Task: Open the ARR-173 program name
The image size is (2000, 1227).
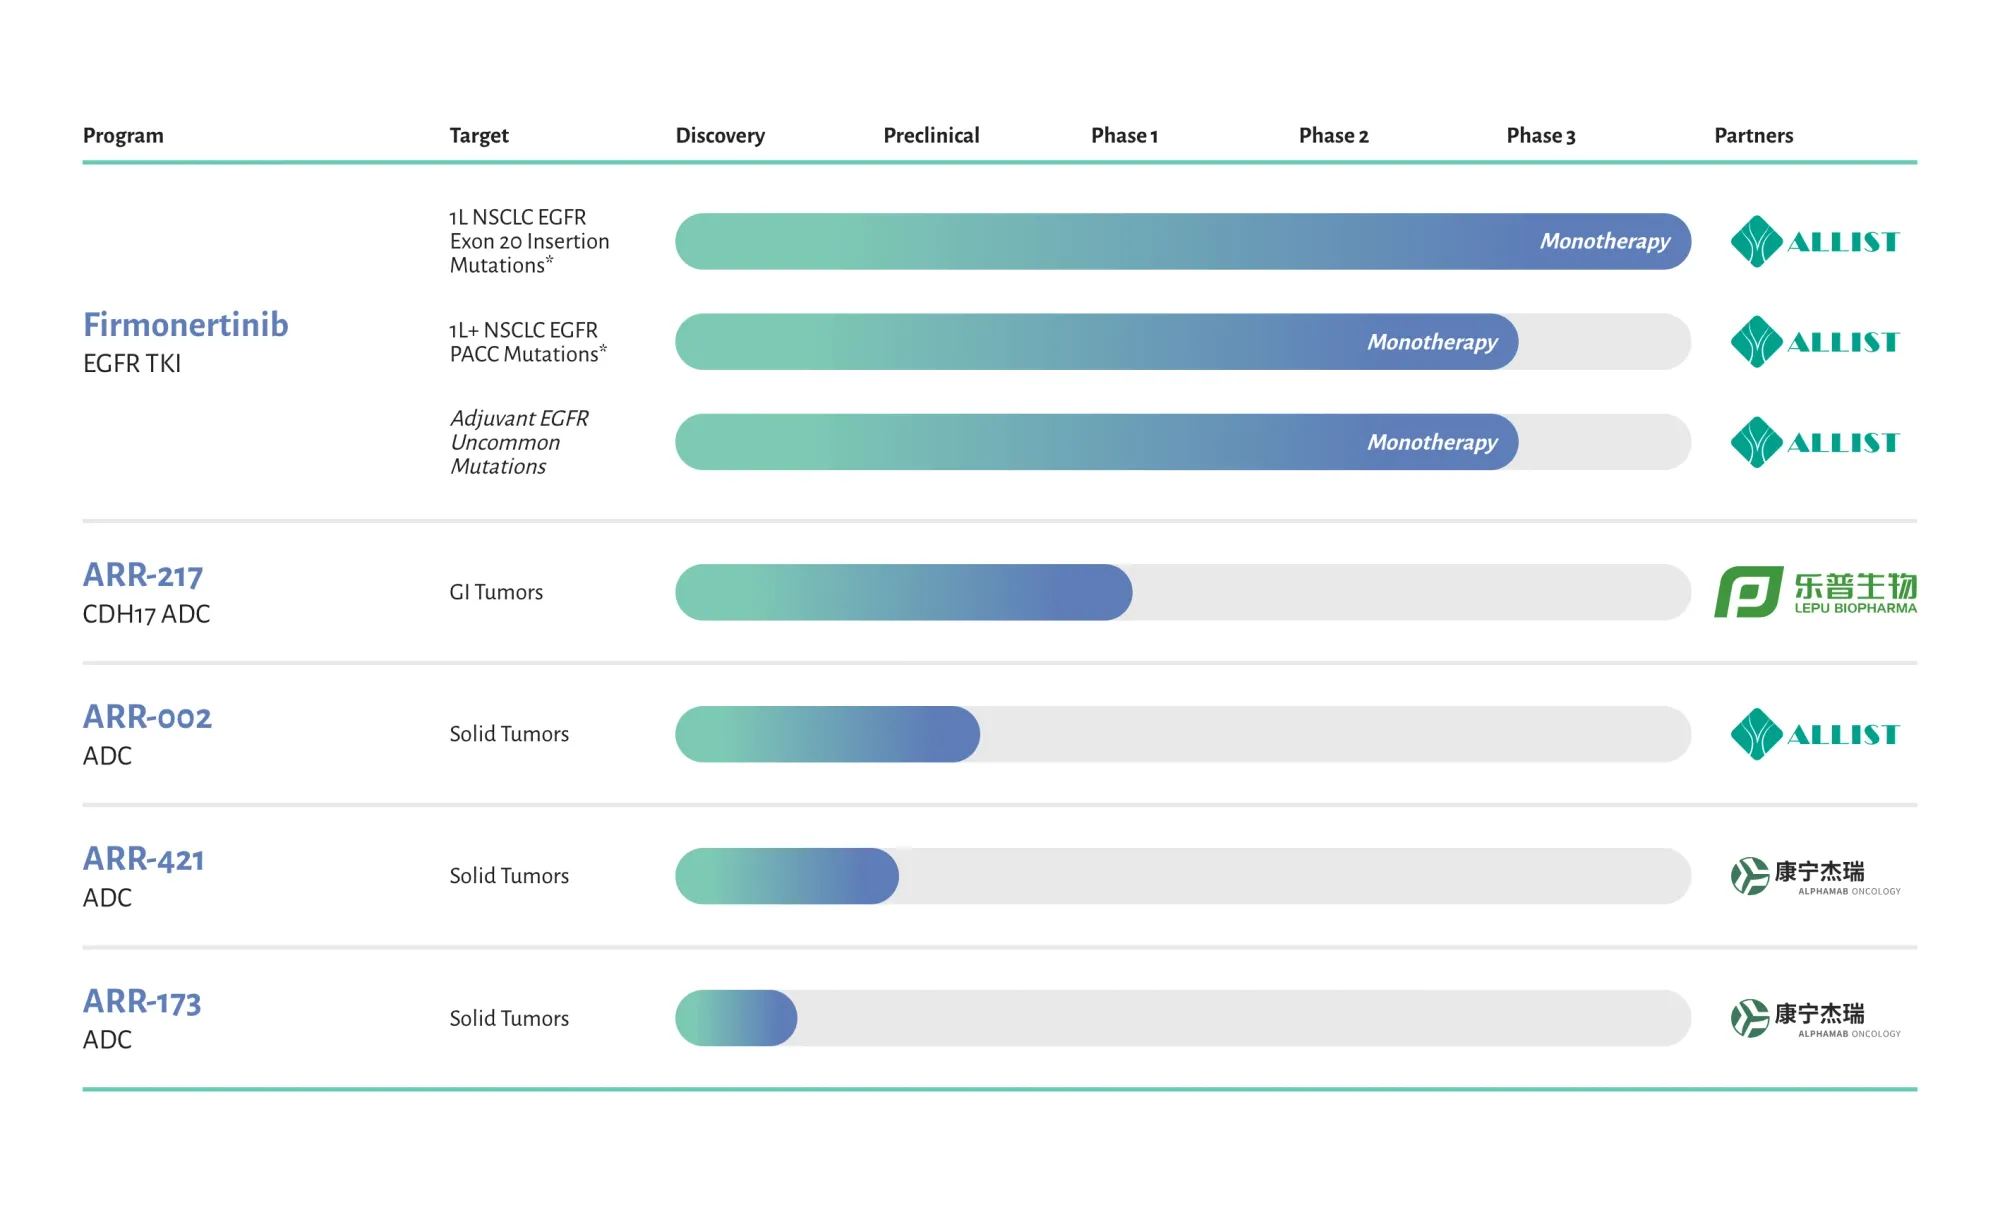Action: (x=142, y=1001)
